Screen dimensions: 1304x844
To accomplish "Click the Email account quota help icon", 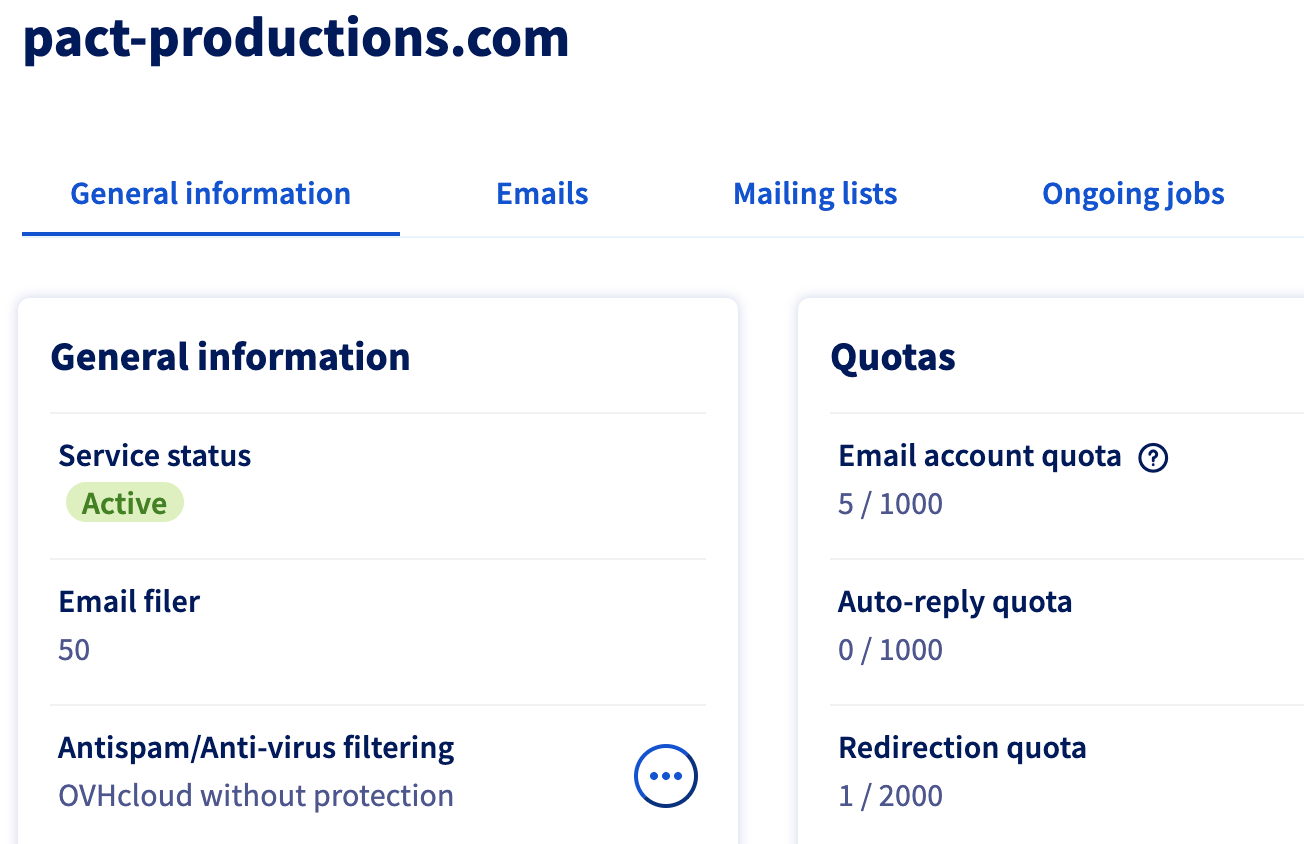I will point(1153,458).
